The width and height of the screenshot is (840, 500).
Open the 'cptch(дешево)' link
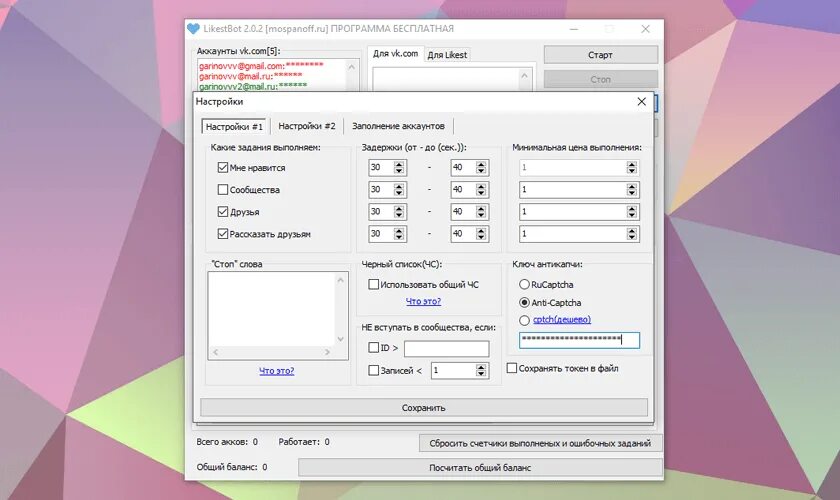click(561, 319)
